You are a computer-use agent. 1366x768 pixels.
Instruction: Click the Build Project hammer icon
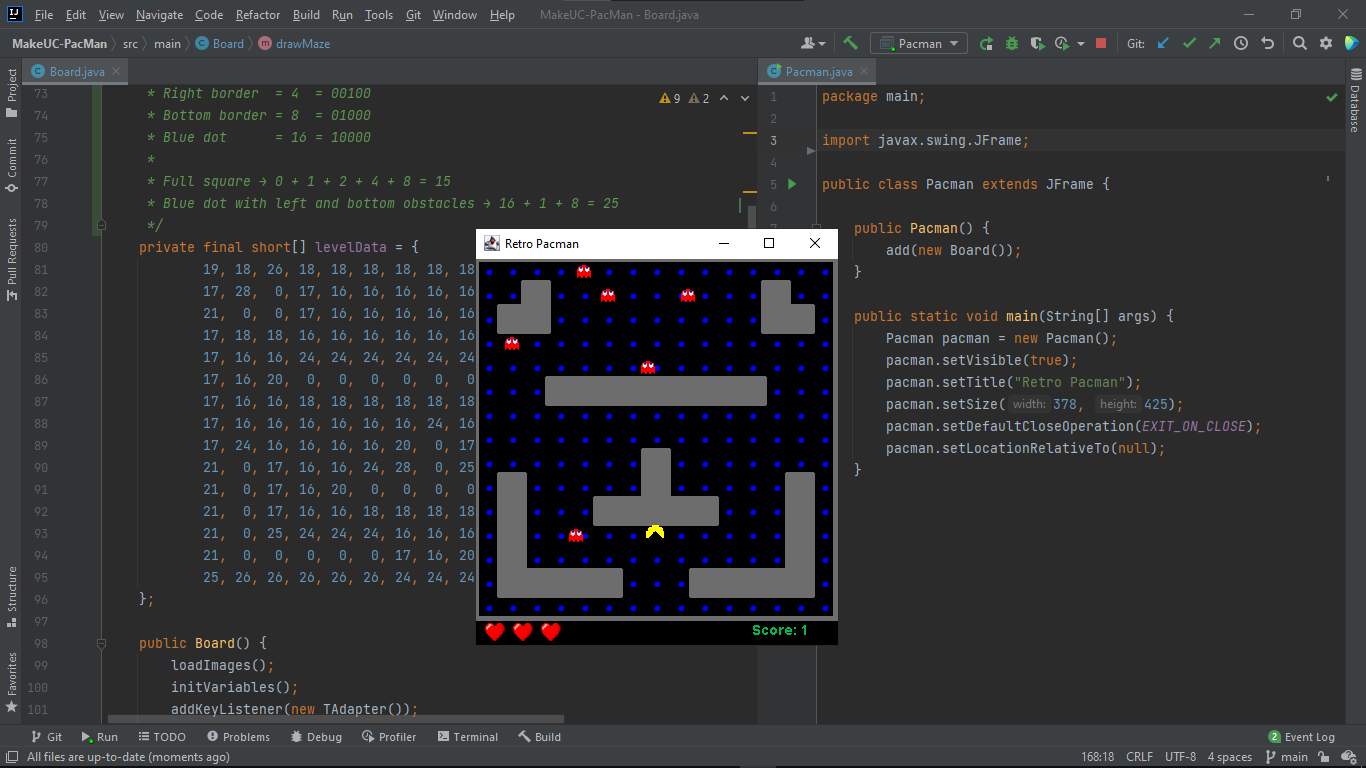(x=850, y=43)
